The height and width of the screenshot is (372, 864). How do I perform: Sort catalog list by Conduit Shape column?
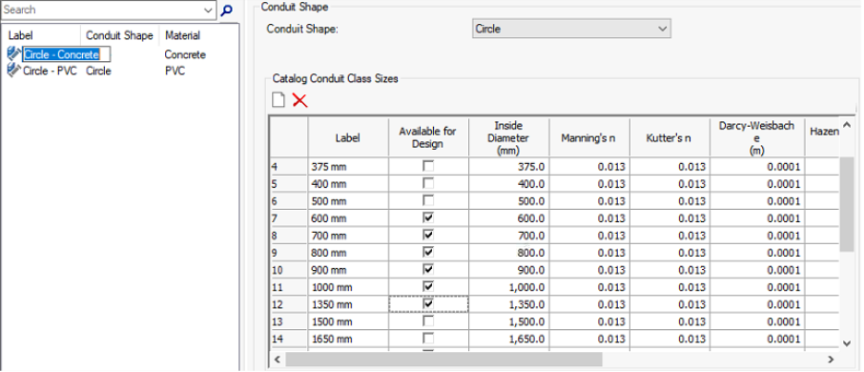click(x=120, y=36)
